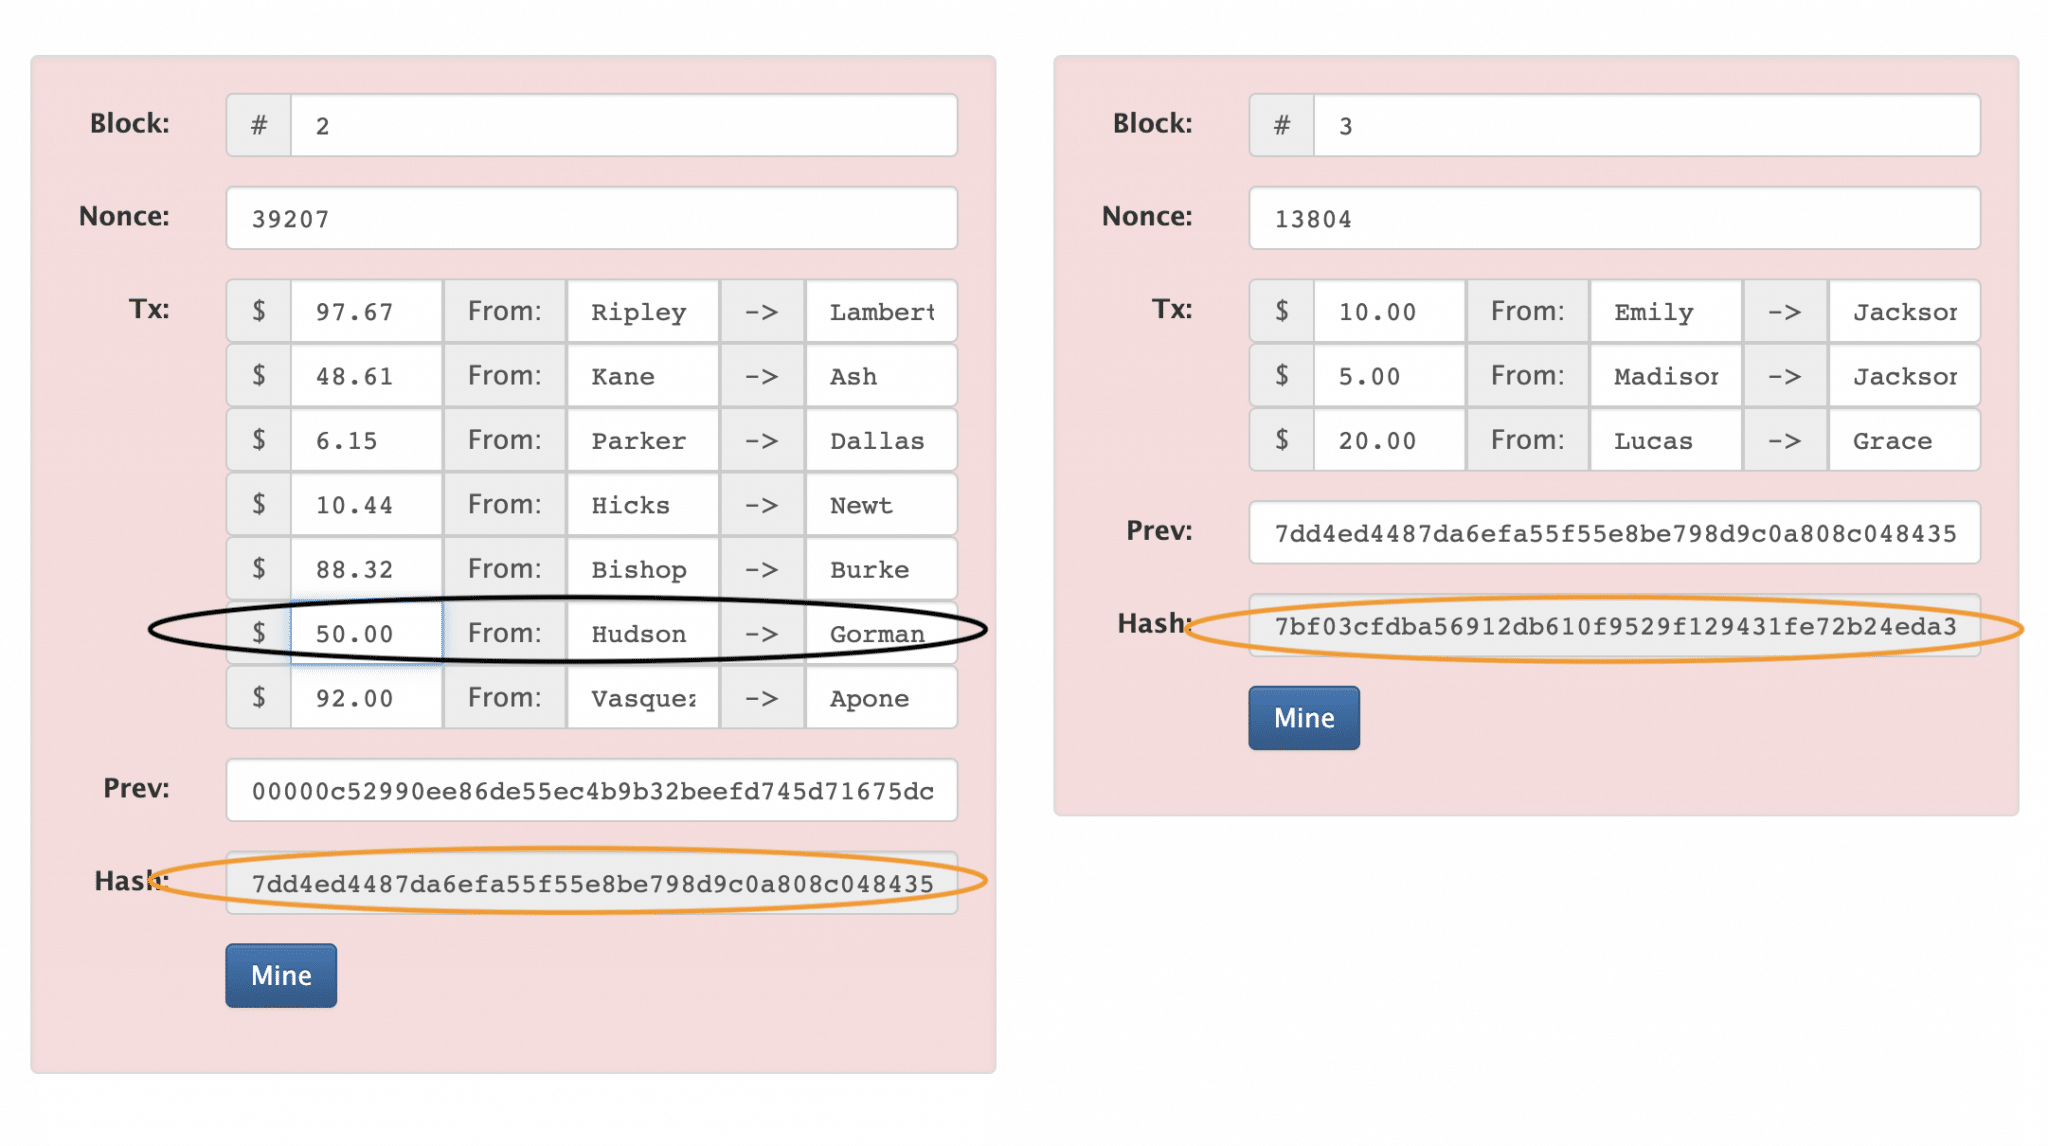Click the 50.00 amount field
The height and width of the screenshot is (1146, 2048).
(366, 633)
